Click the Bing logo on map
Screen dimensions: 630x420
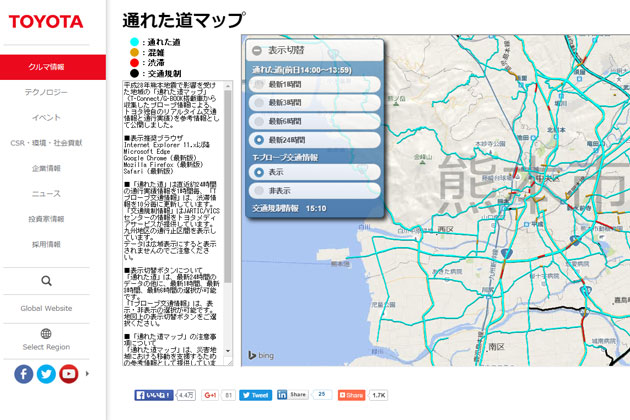[x=262, y=355]
